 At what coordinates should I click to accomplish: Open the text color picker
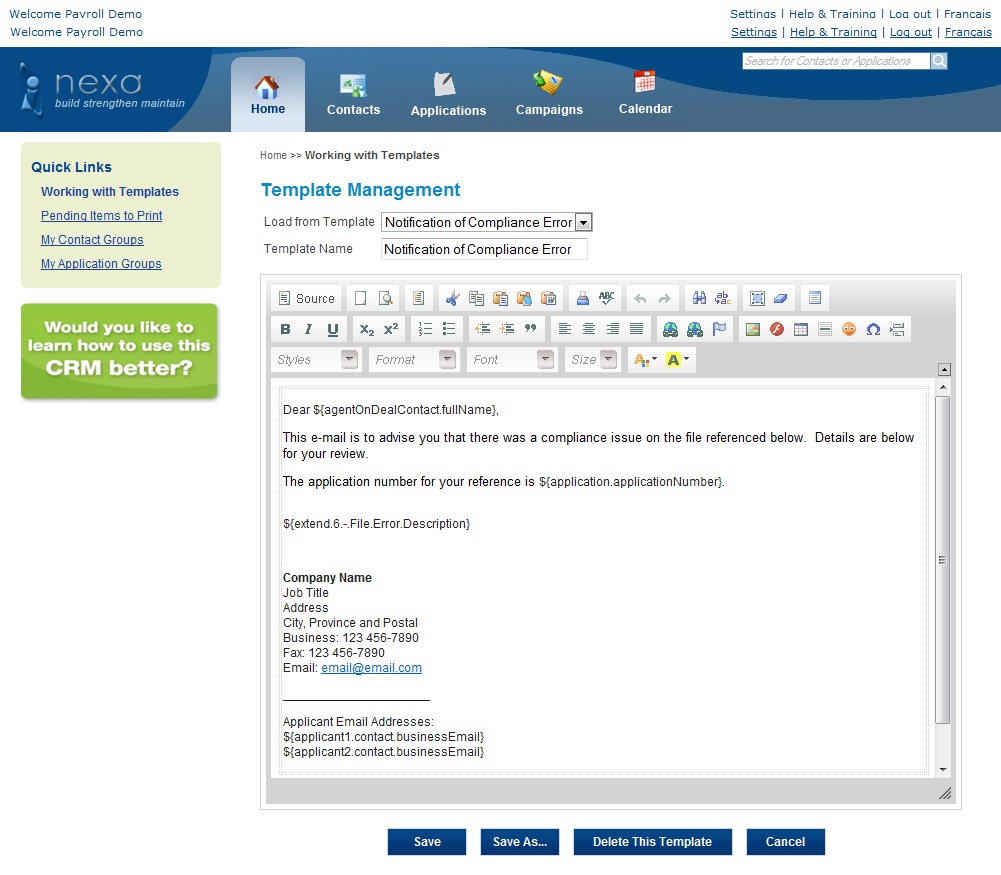click(645, 360)
